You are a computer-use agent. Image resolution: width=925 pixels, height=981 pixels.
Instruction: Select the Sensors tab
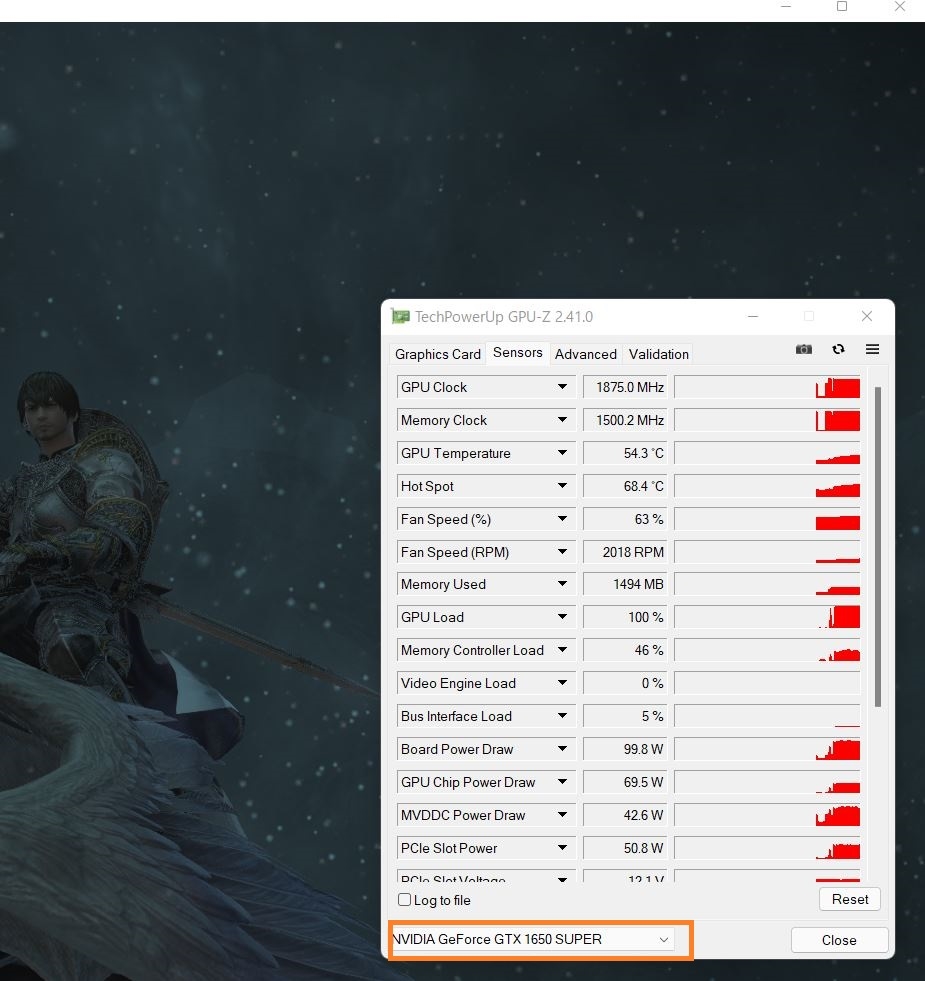(518, 352)
